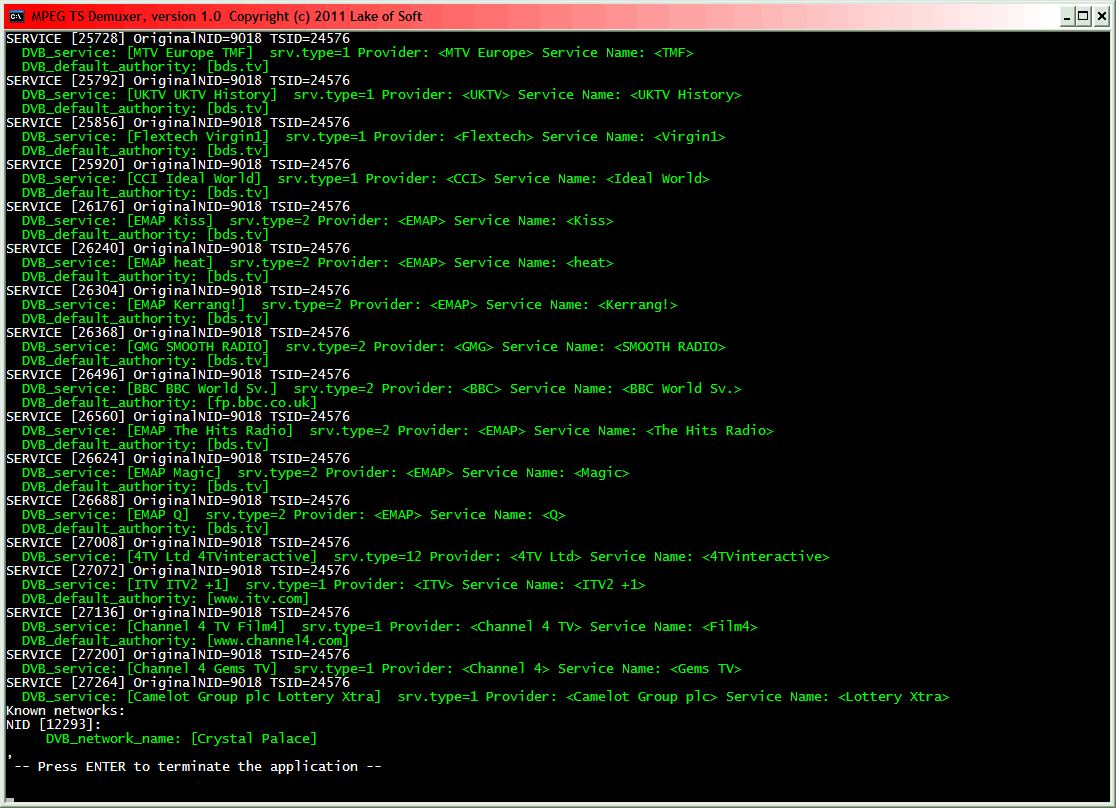Select the SERVICE [26176] line
This screenshot has height=808, width=1116.
coord(178,206)
